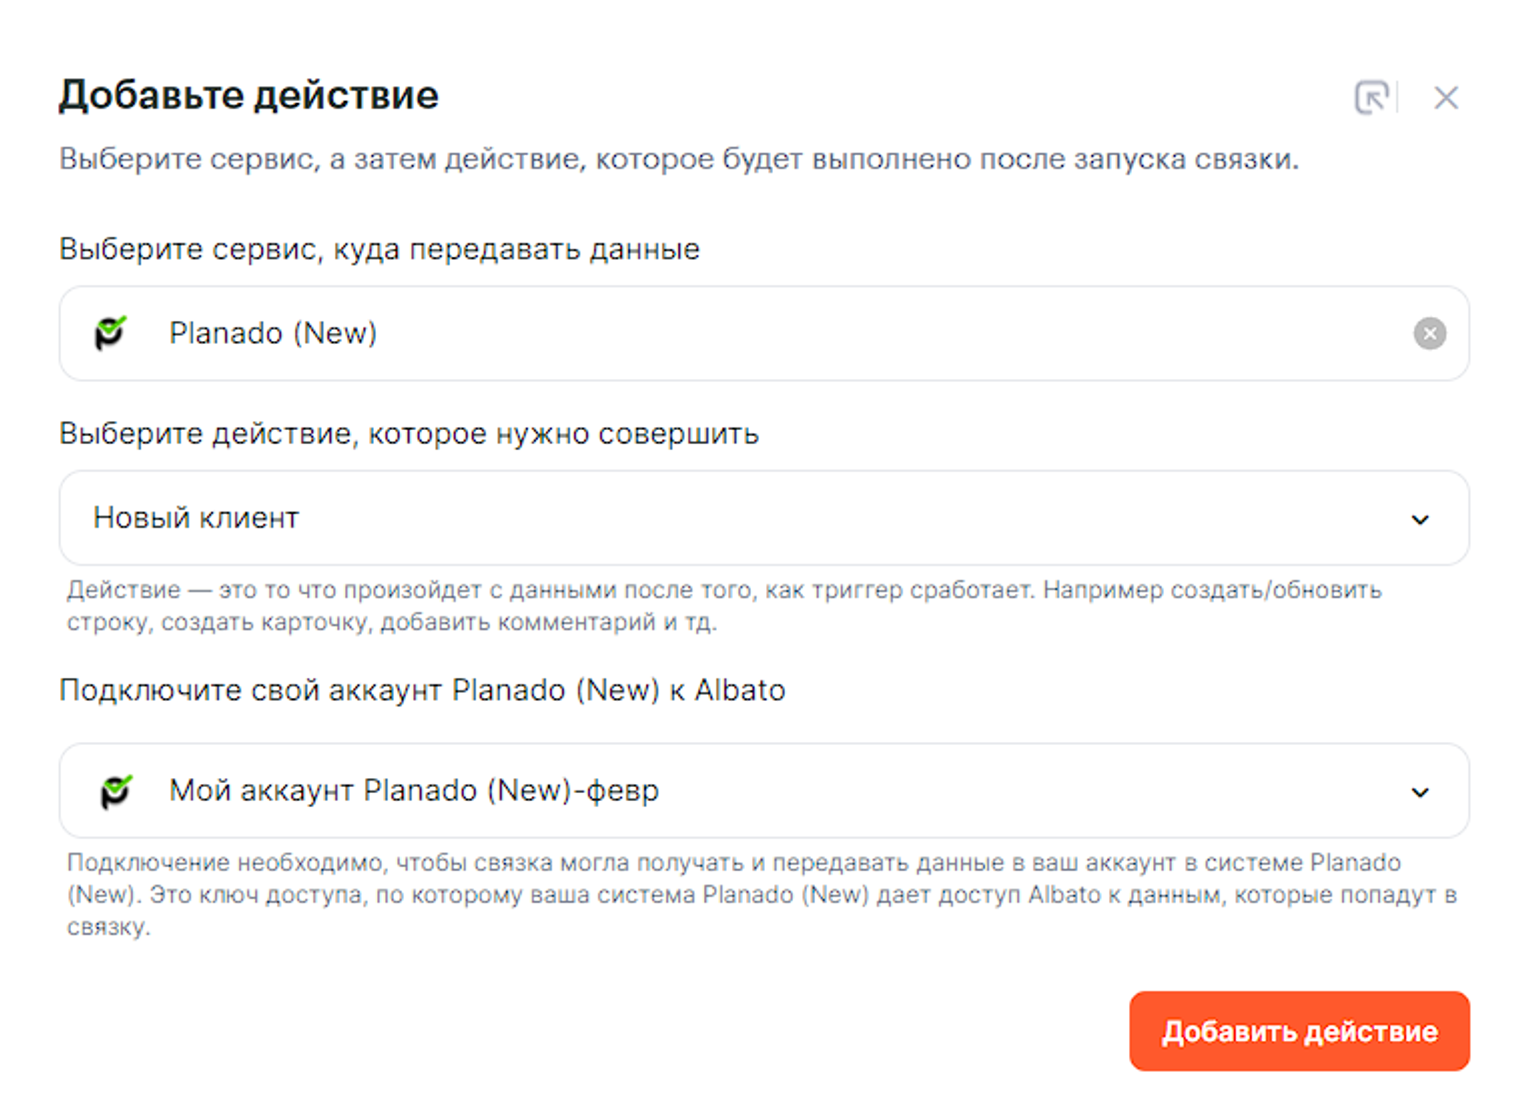Click the Добавьте действие dialog title
Viewport: 1520px width, 1119px height.
248,95
